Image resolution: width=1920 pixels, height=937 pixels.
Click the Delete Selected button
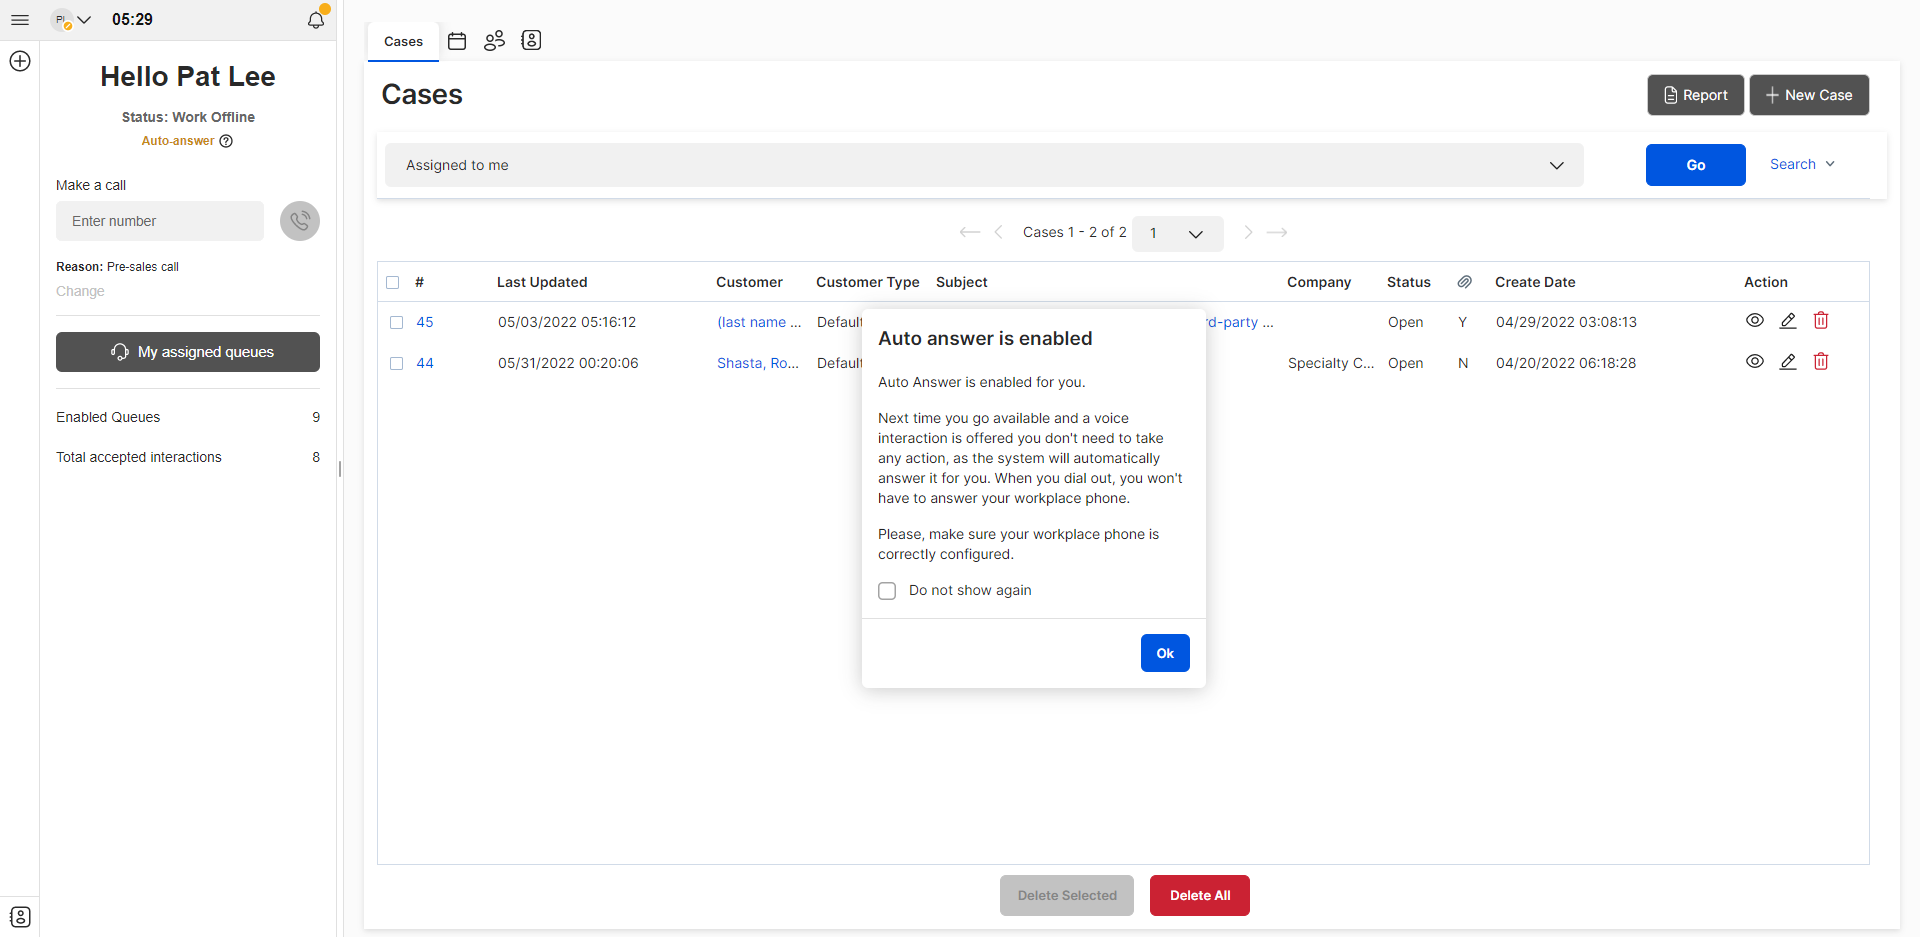(x=1066, y=895)
